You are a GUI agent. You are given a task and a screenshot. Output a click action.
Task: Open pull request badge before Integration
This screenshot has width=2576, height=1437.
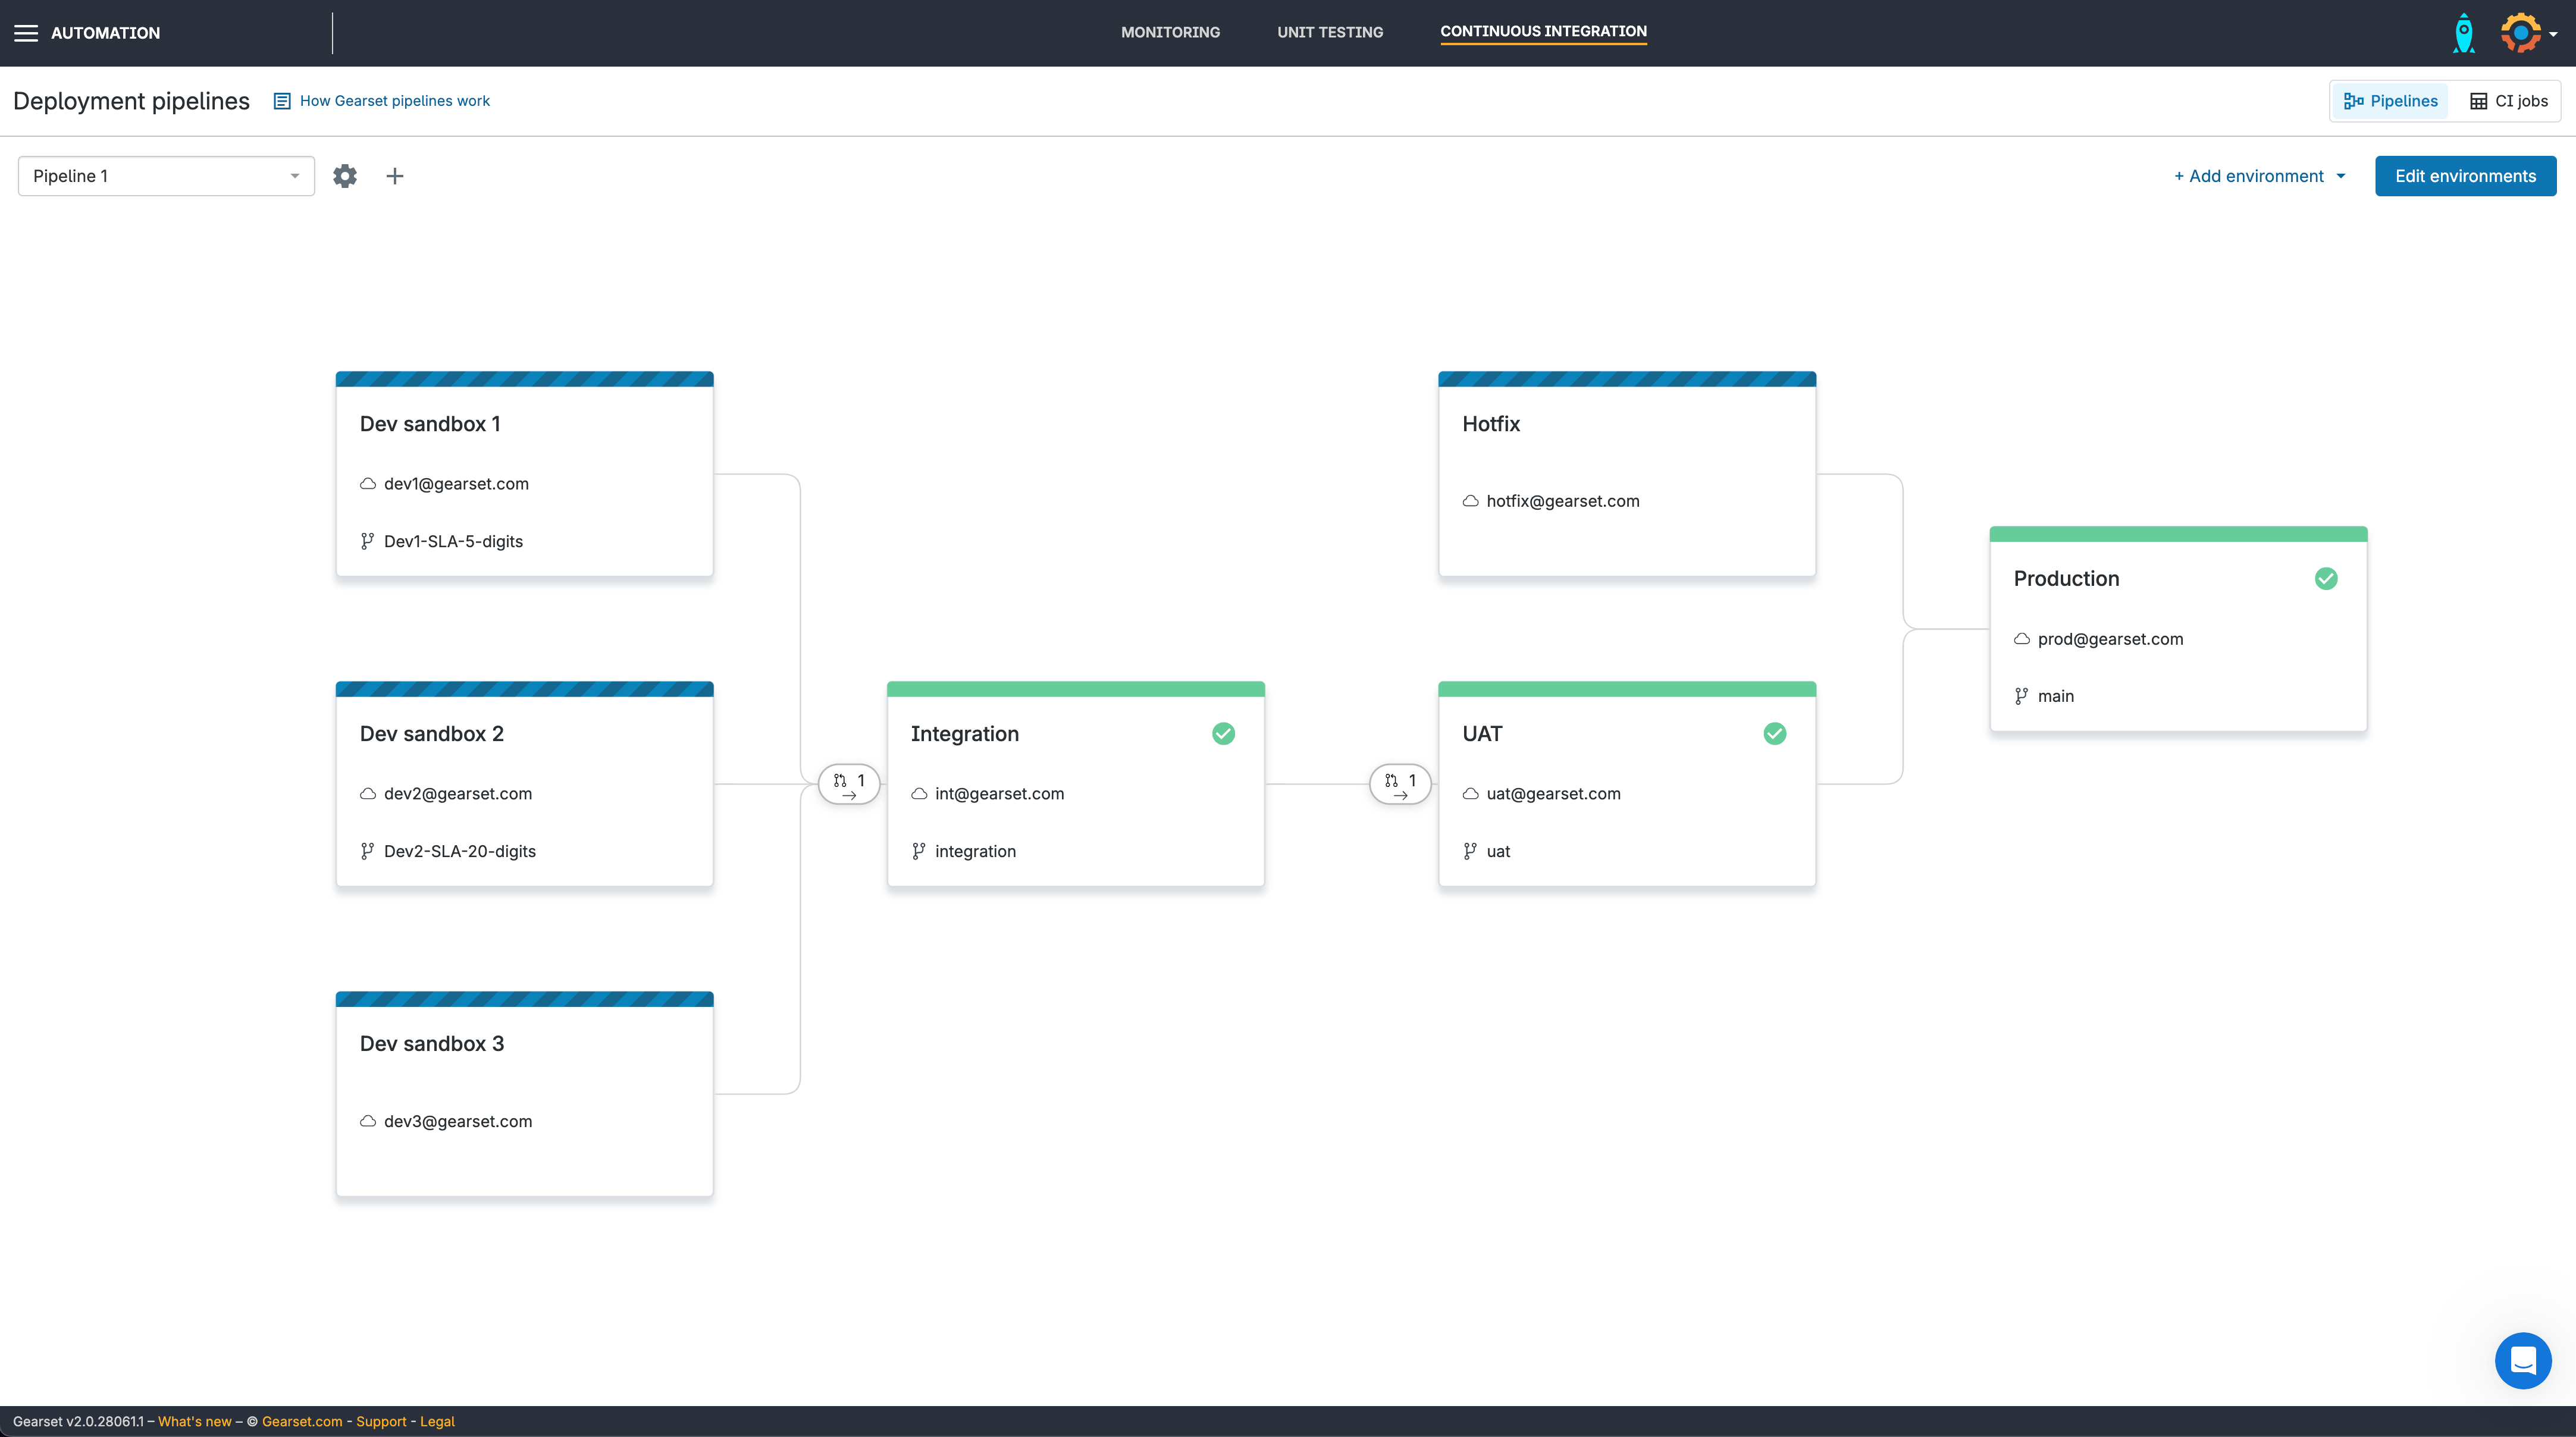(x=849, y=783)
